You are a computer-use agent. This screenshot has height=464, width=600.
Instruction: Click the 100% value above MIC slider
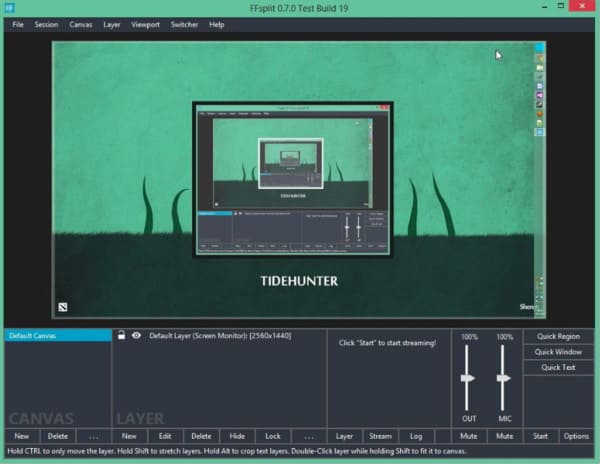click(505, 337)
